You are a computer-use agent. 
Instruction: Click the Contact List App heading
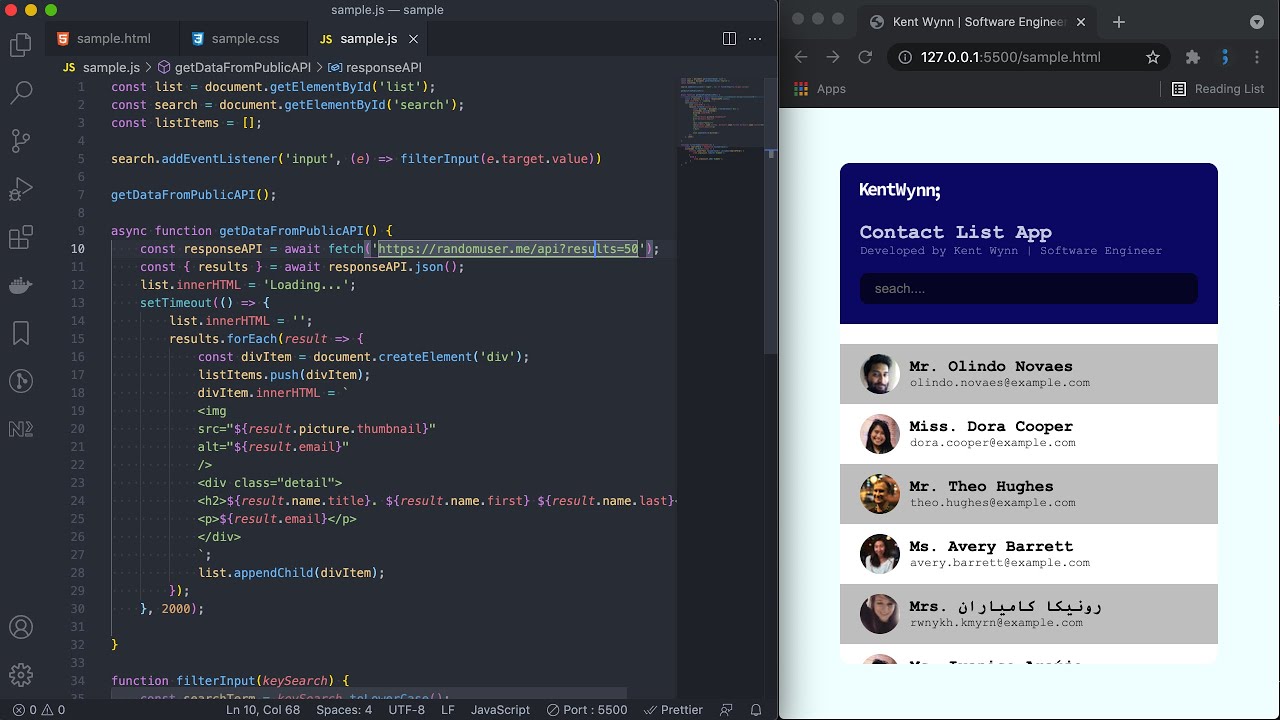pyautogui.click(x=955, y=232)
